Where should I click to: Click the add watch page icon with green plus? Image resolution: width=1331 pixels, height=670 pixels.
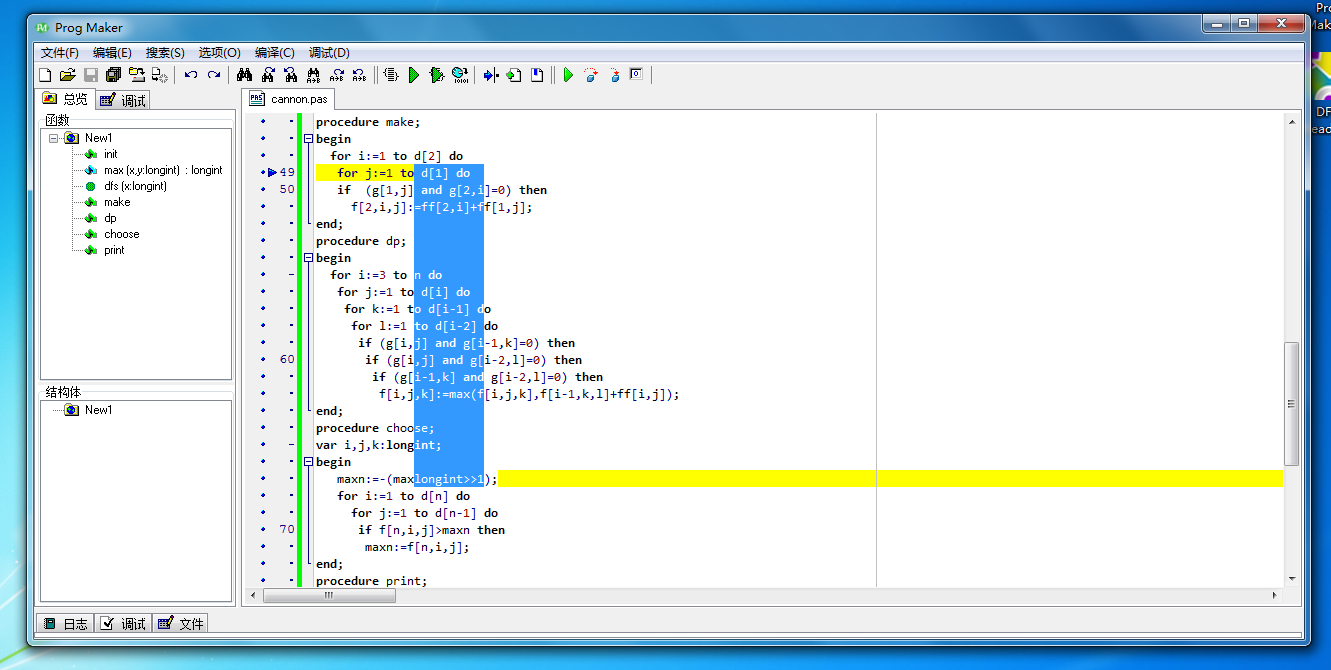(514, 75)
